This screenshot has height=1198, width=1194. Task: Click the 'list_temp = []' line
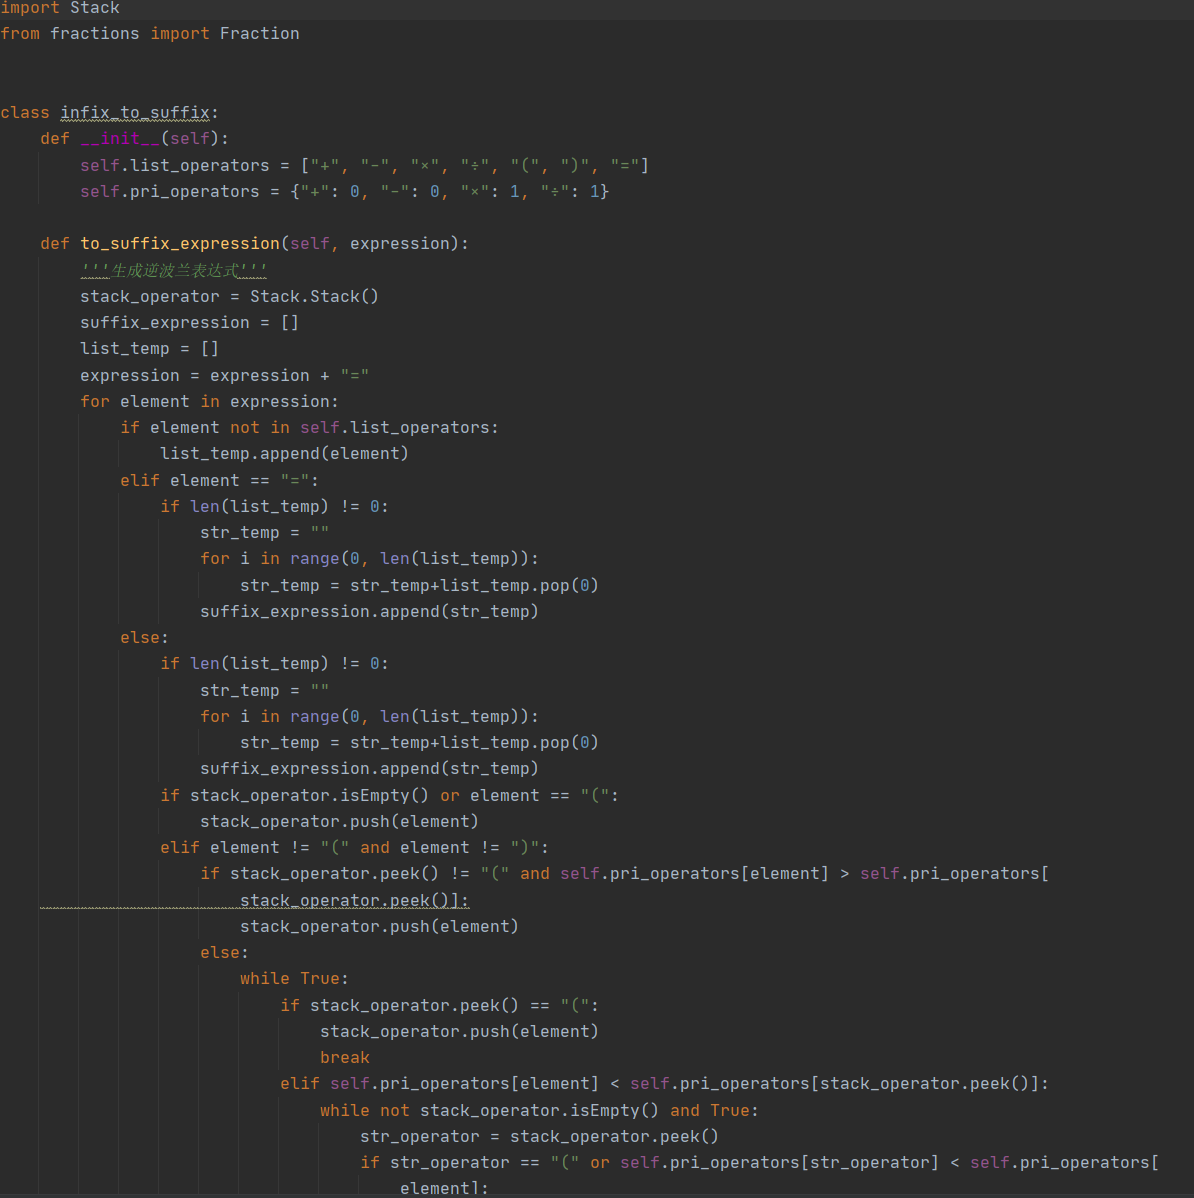click(150, 348)
